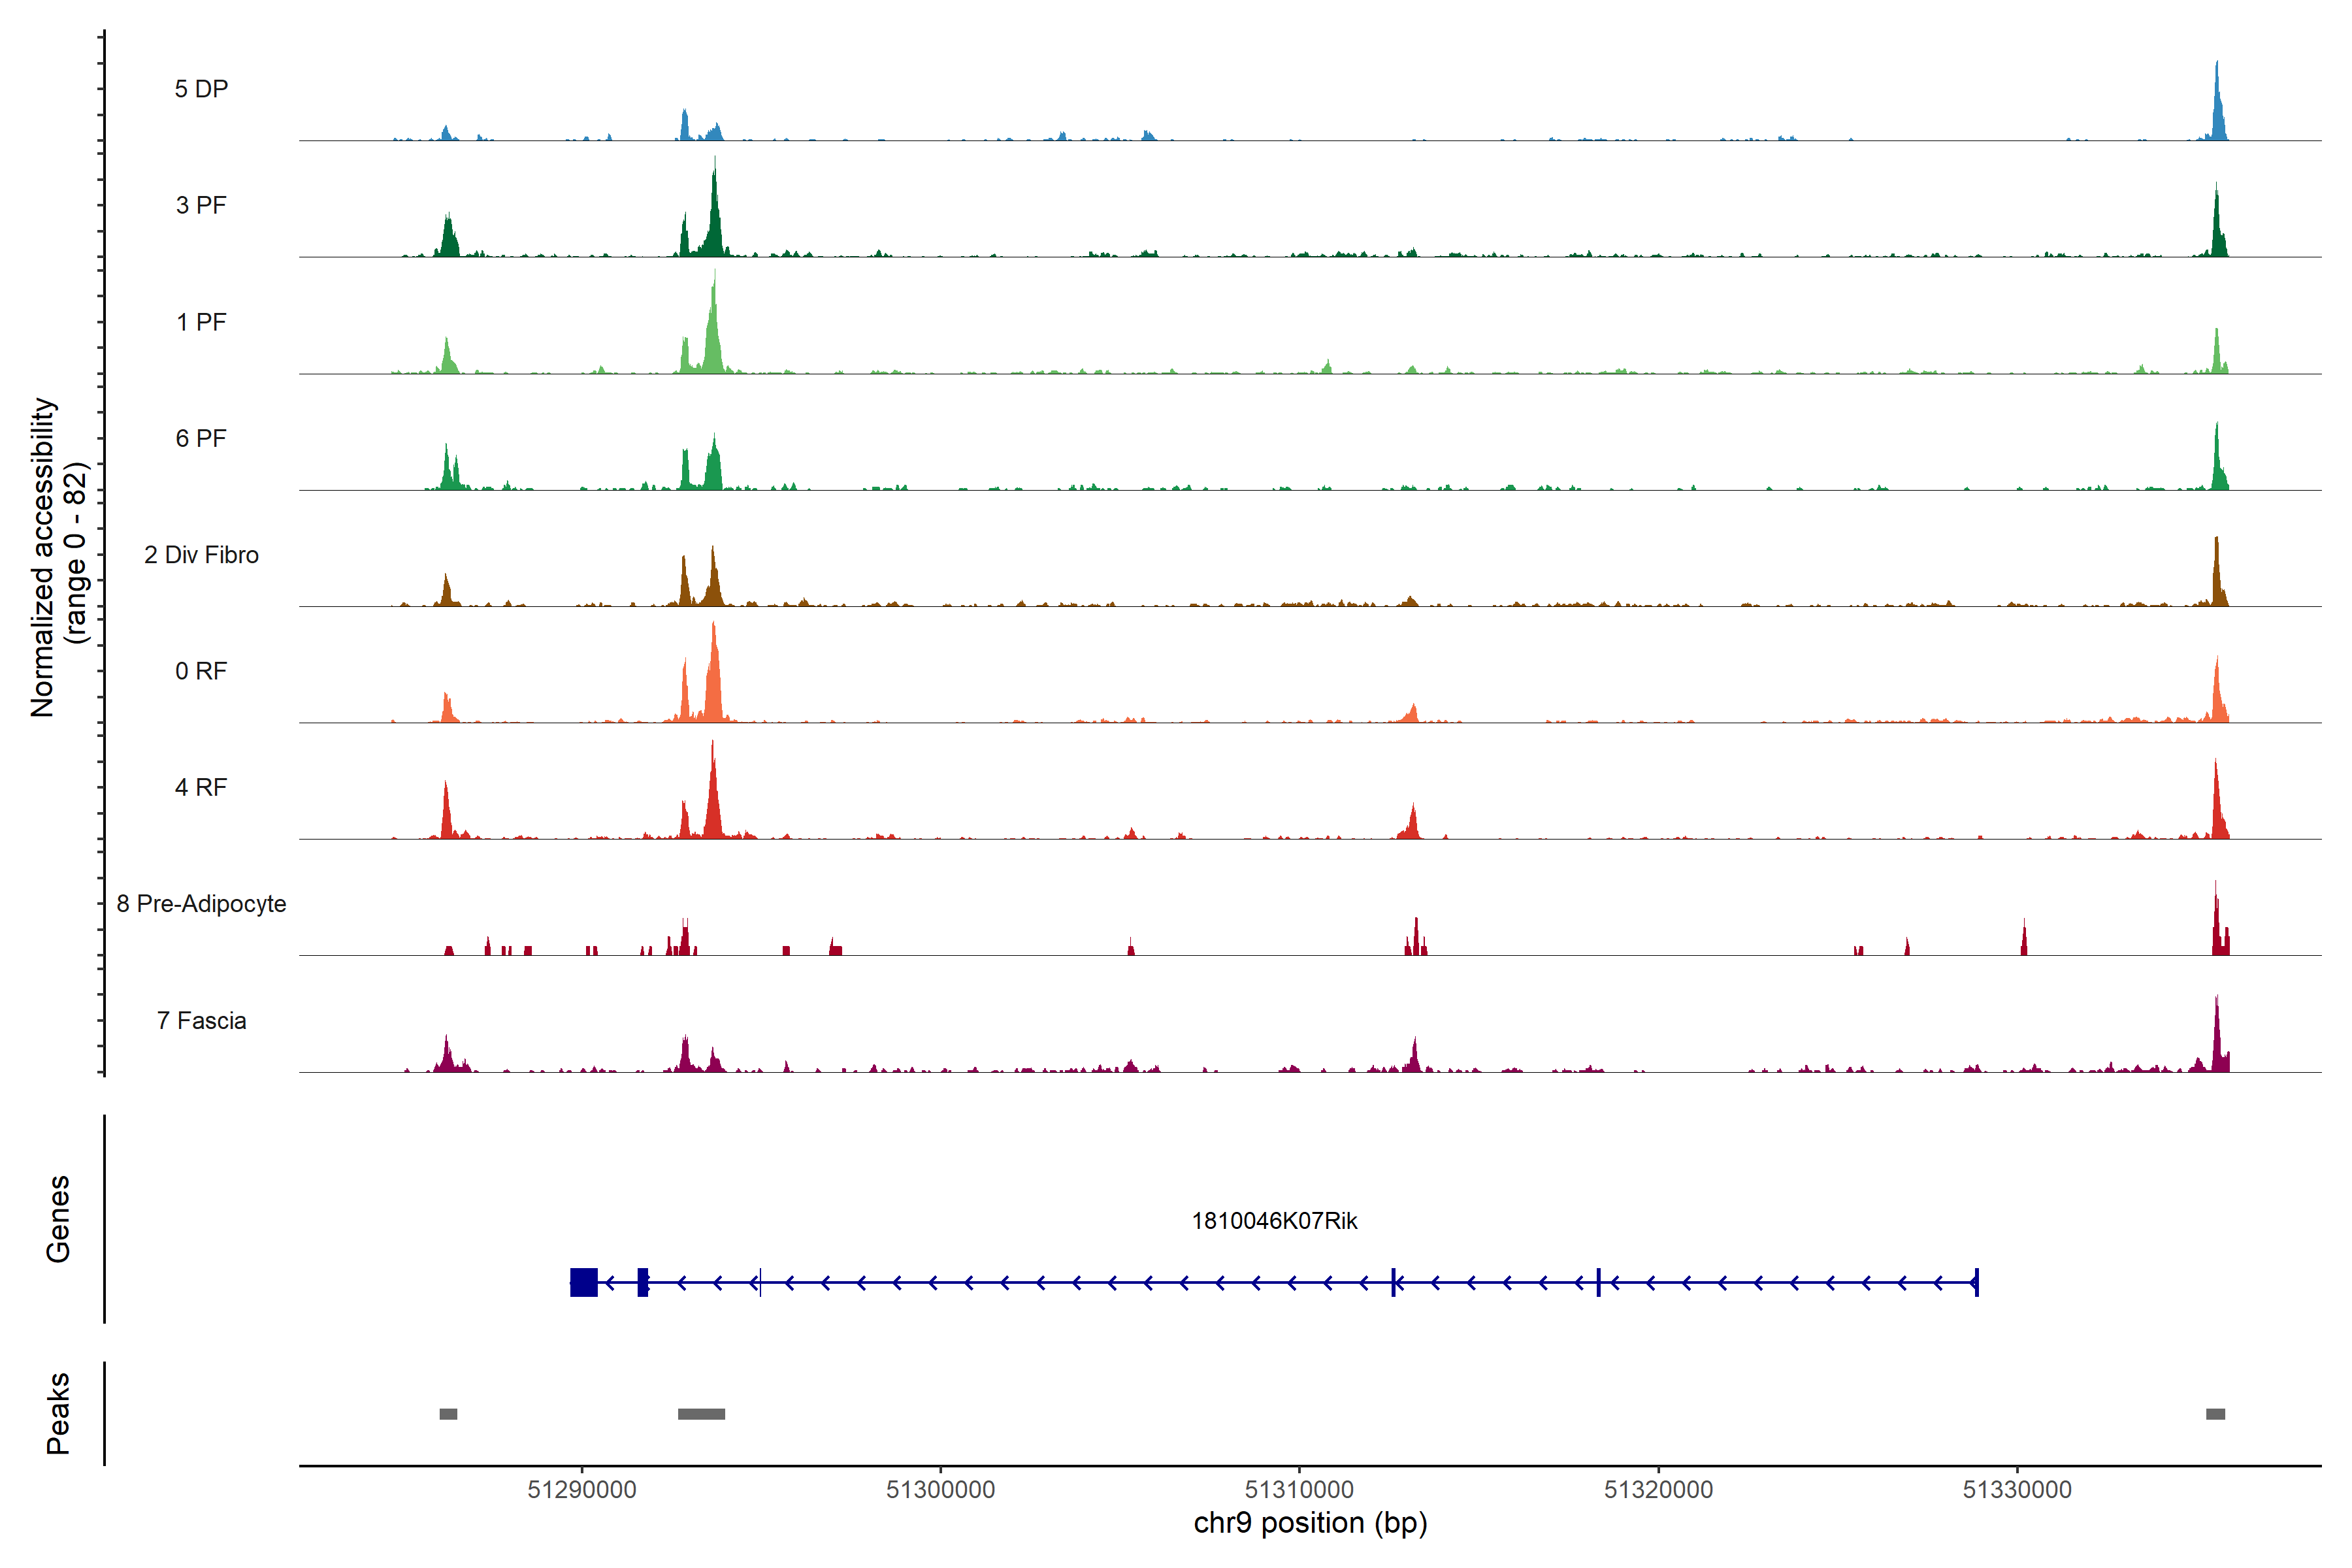The height and width of the screenshot is (1568, 2352).
Task: Click the 51310000 axis tick label
Action: 1299,1490
